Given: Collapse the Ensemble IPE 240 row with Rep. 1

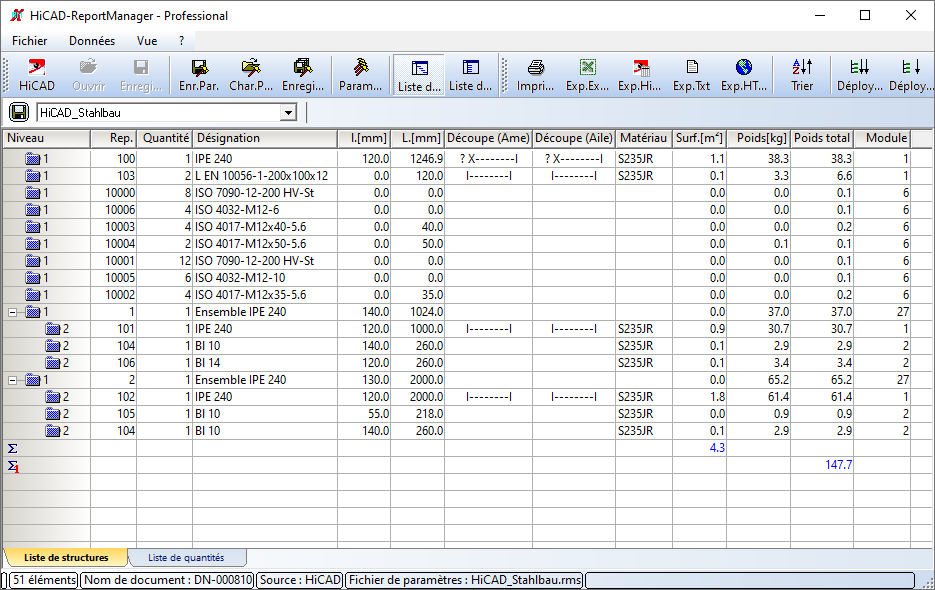Looking at the screenshot, I should point(13,312).
